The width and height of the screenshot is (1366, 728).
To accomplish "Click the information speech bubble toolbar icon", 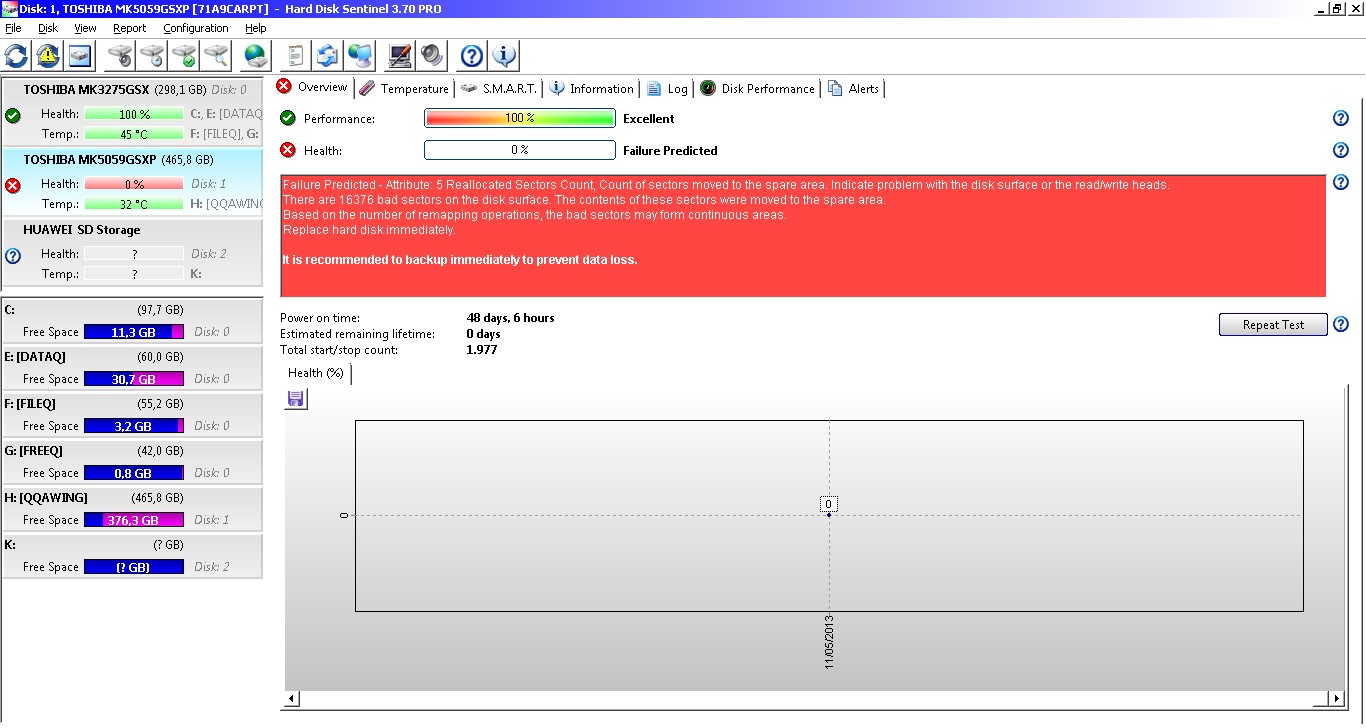I will (504, 56).
